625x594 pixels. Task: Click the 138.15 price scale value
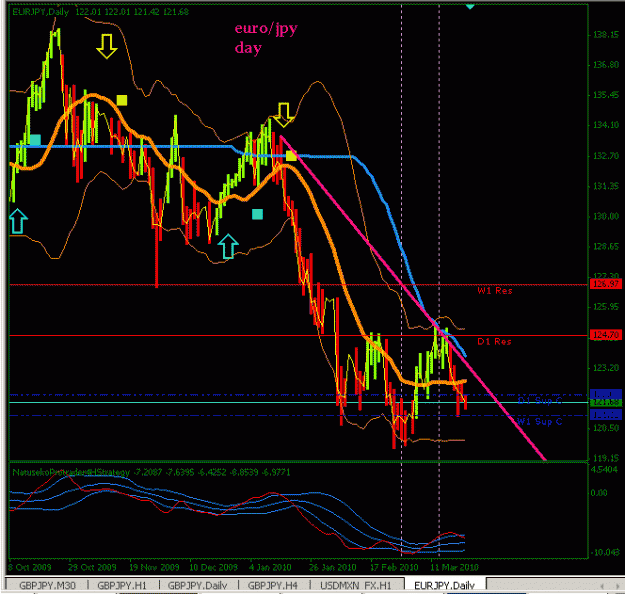[606, 35]
